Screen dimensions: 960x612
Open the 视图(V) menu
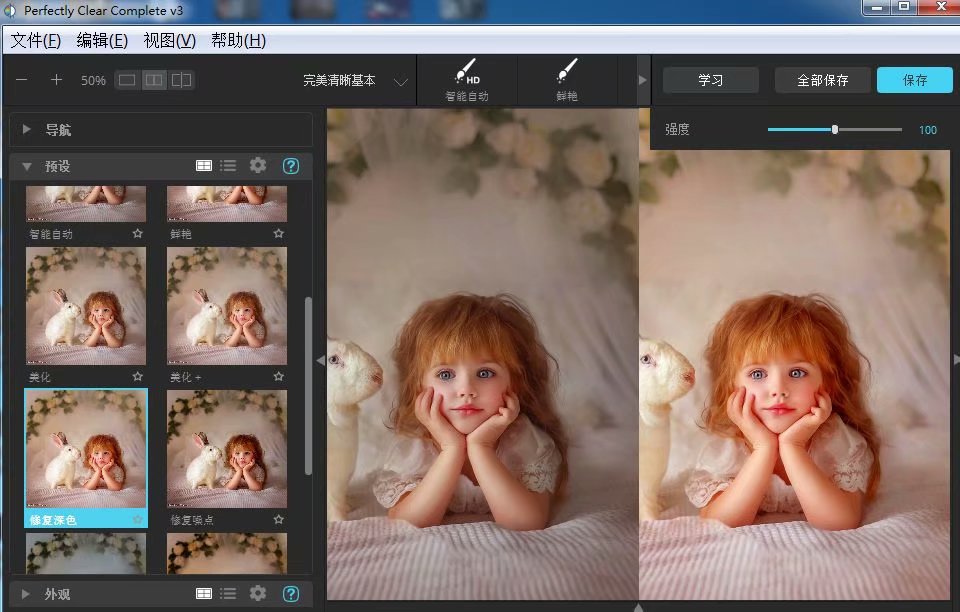tap(169, 41)
